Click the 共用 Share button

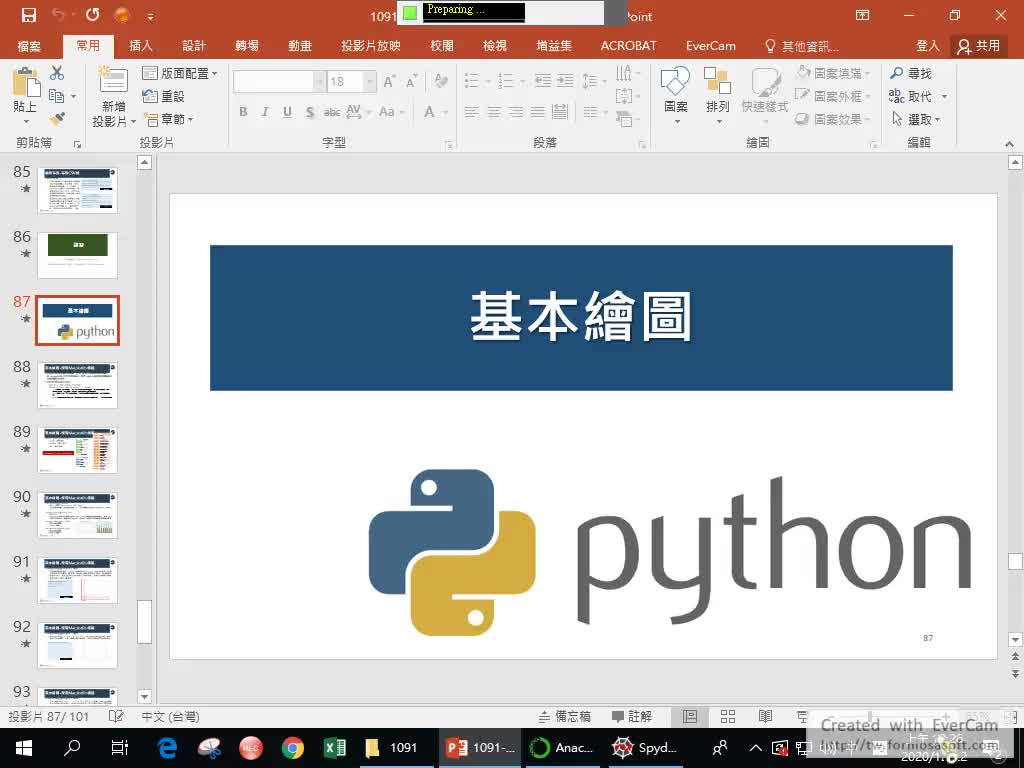[x=978, y=46]
